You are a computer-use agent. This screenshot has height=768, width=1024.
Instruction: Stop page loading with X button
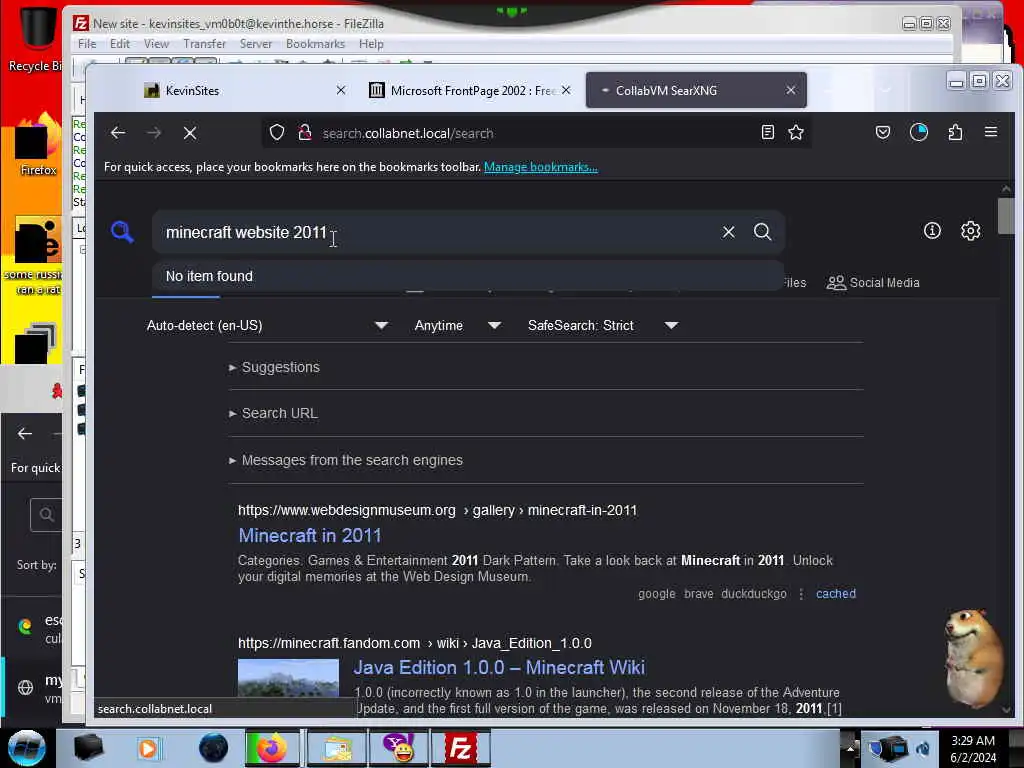click(x=190, y=133)
